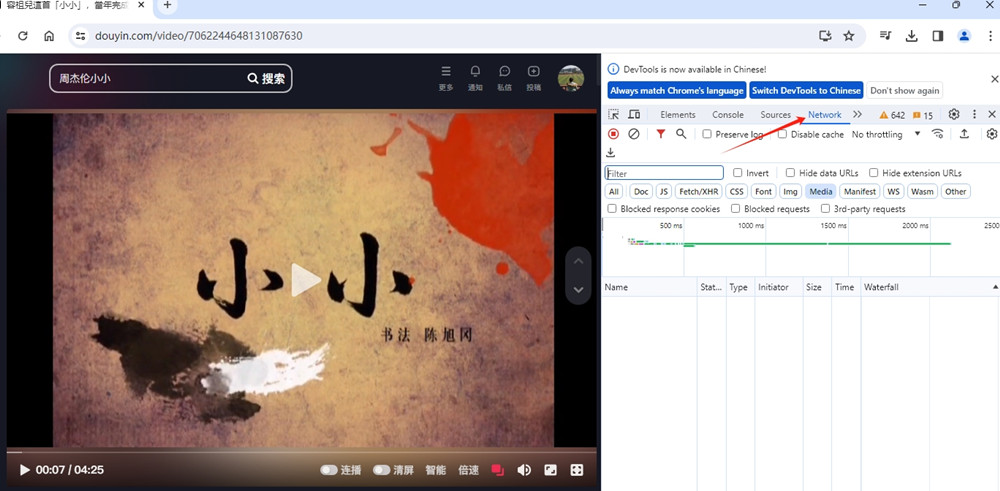Go to next video down chevron

[x=578, y=289]
